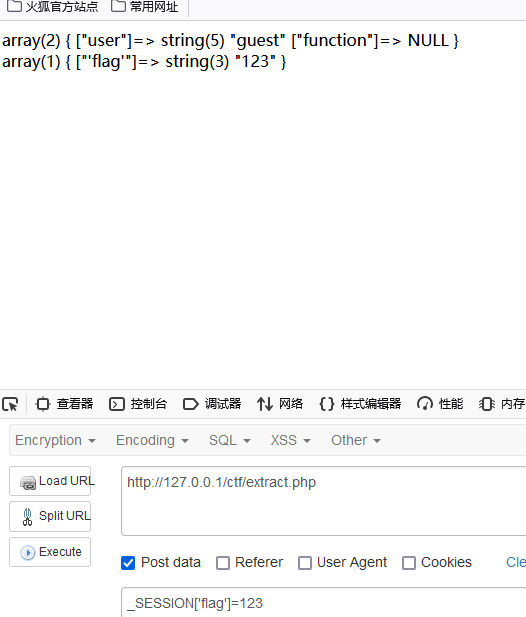Open the Performance (性能) gauge icon
526x617 pixels.
pyautogui.click(x=424, y=404)
